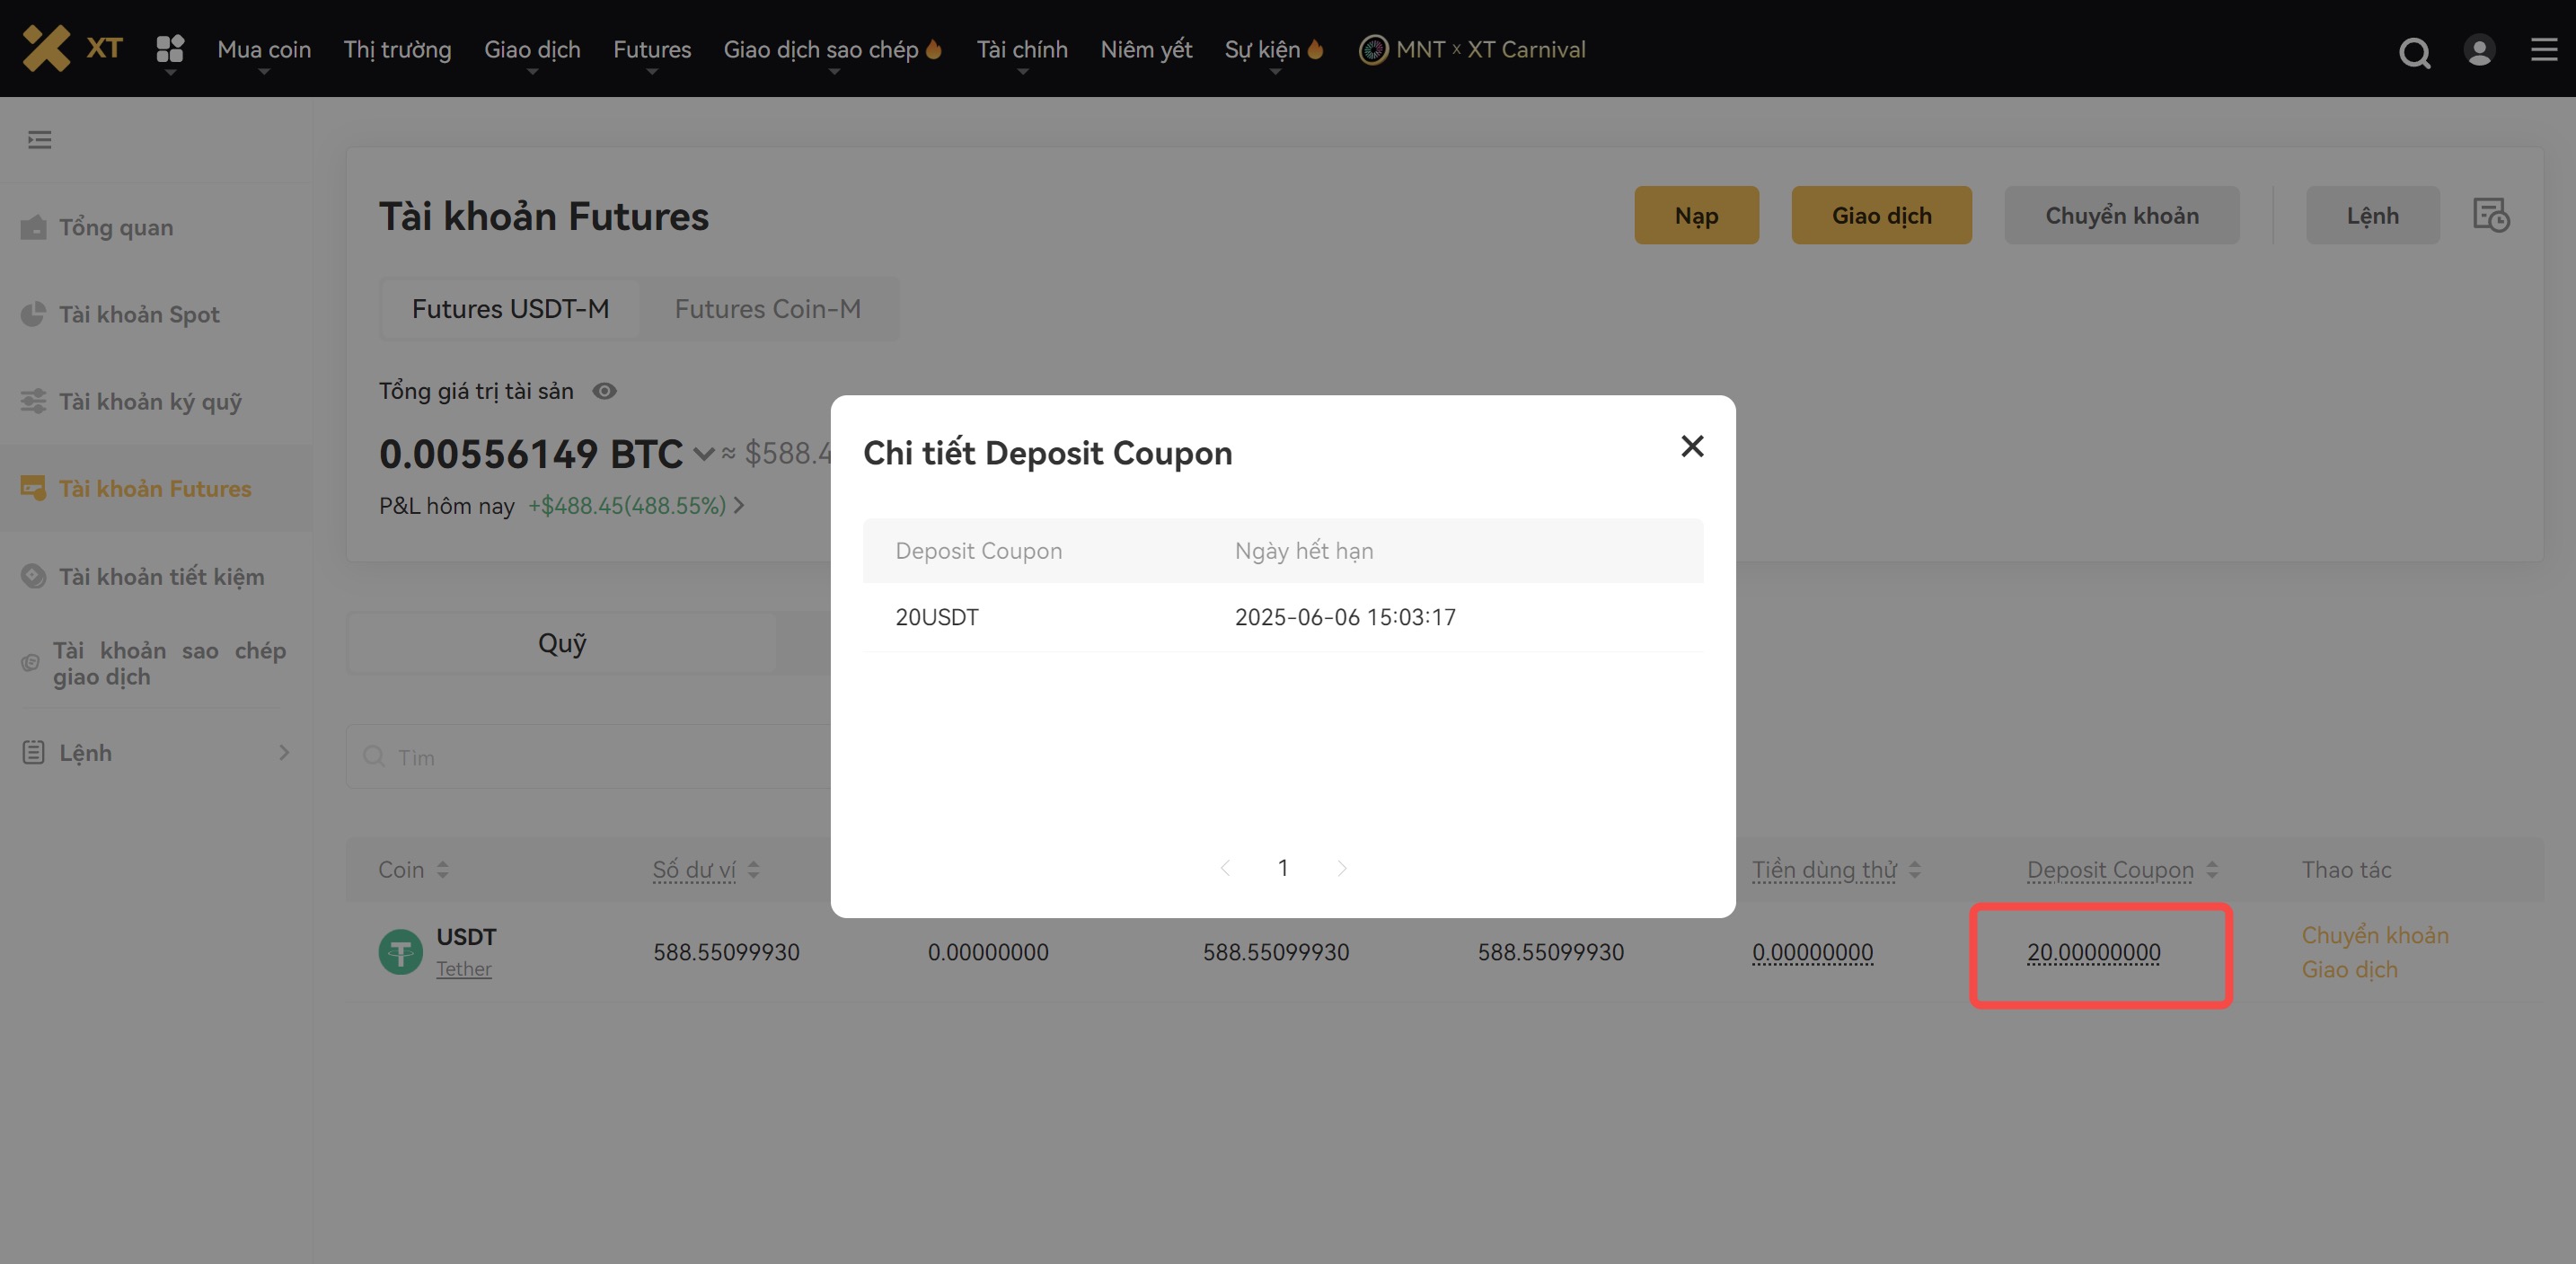The height and width of the screenshot is (1264, 2576).
Task: Click the Chuyển khoản button
Action: [x=2121, y=215]
